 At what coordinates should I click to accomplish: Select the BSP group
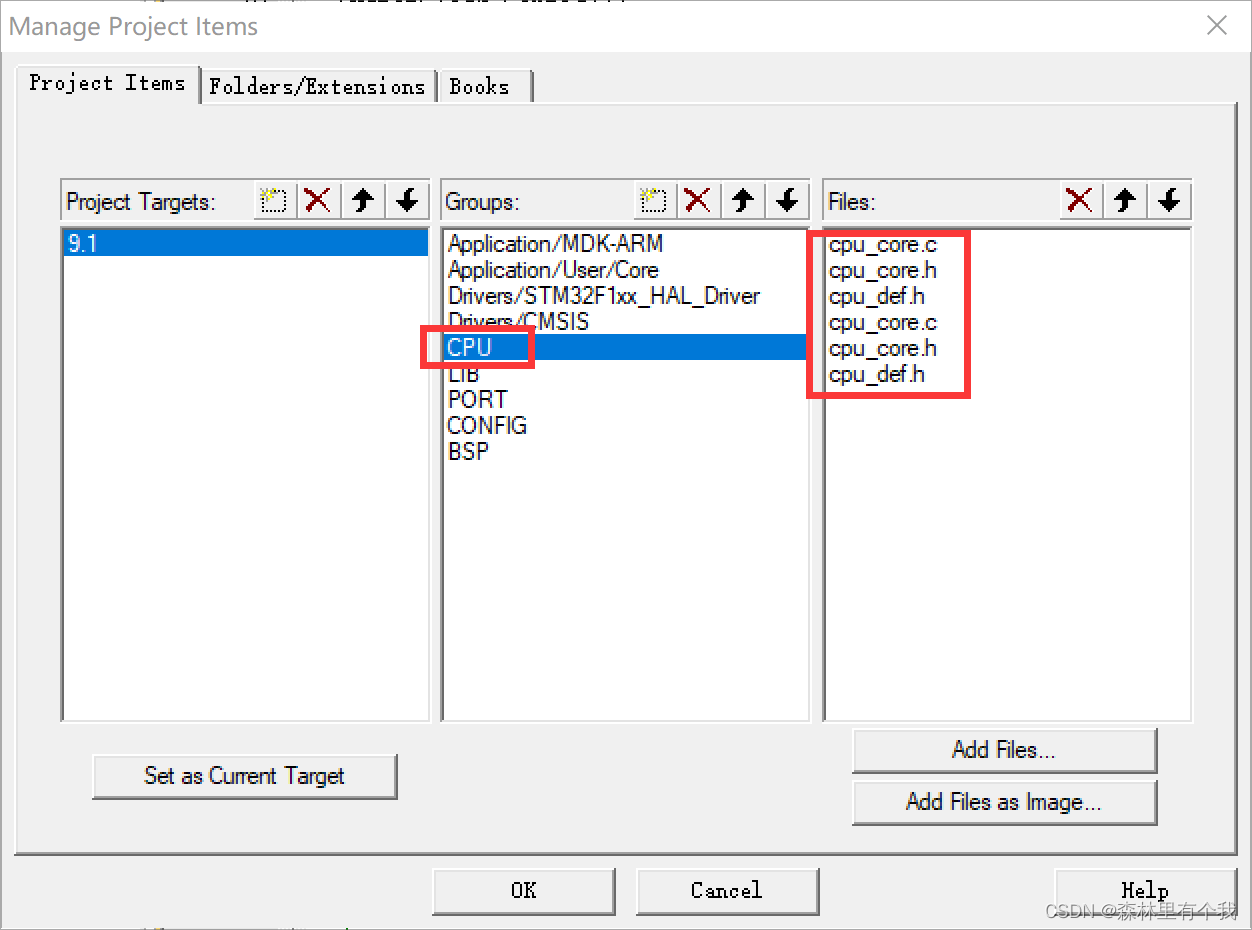coord(625,451)
